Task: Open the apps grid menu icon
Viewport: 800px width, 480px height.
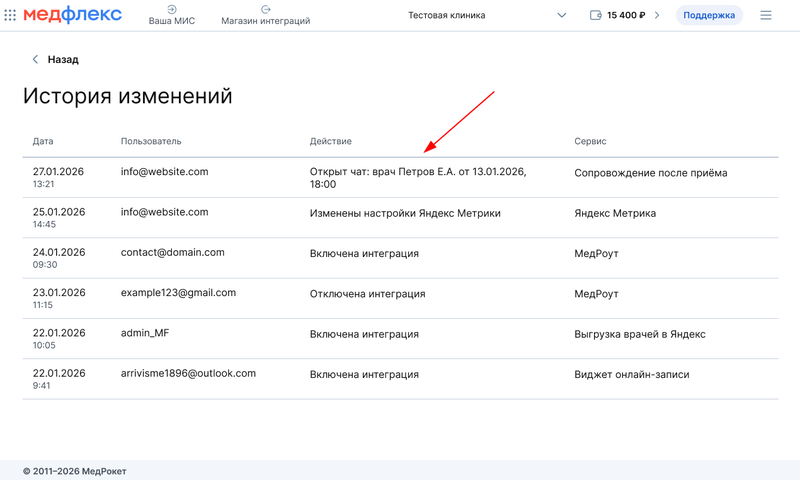Action: click(x=10, y=15)
